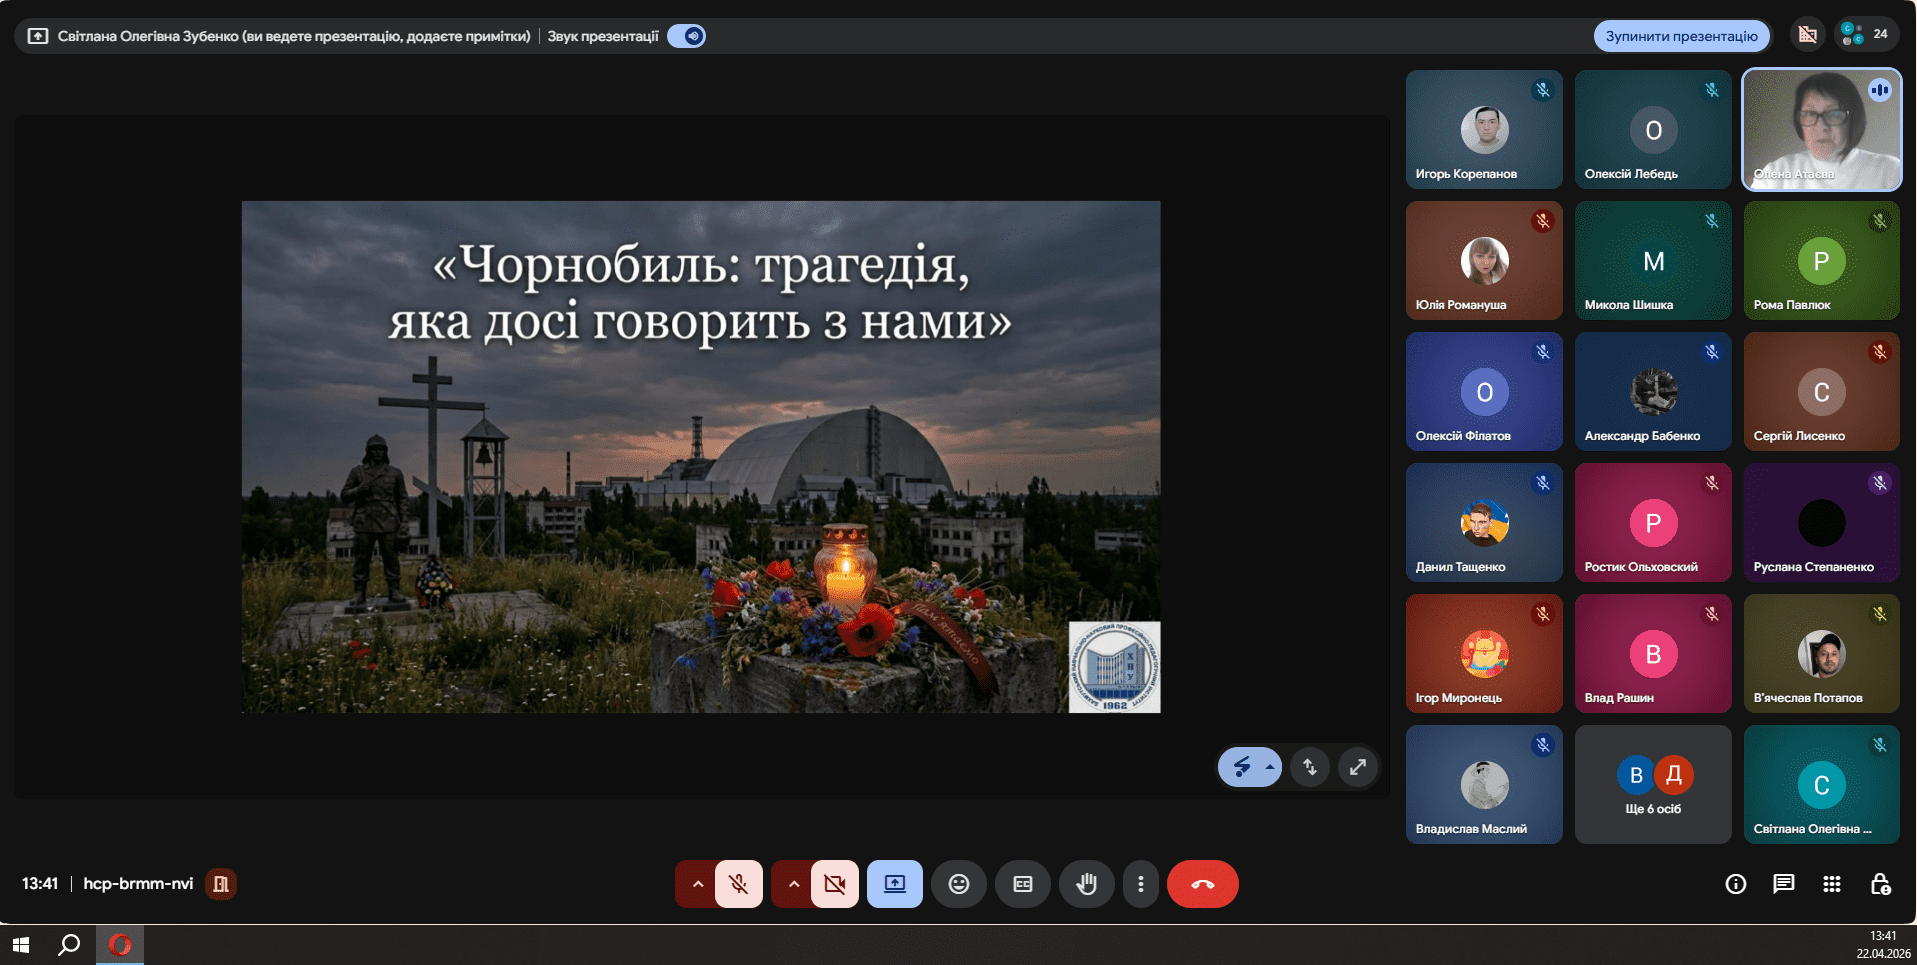
Task: Open the emoji reactions button
Action: point(958,884)
